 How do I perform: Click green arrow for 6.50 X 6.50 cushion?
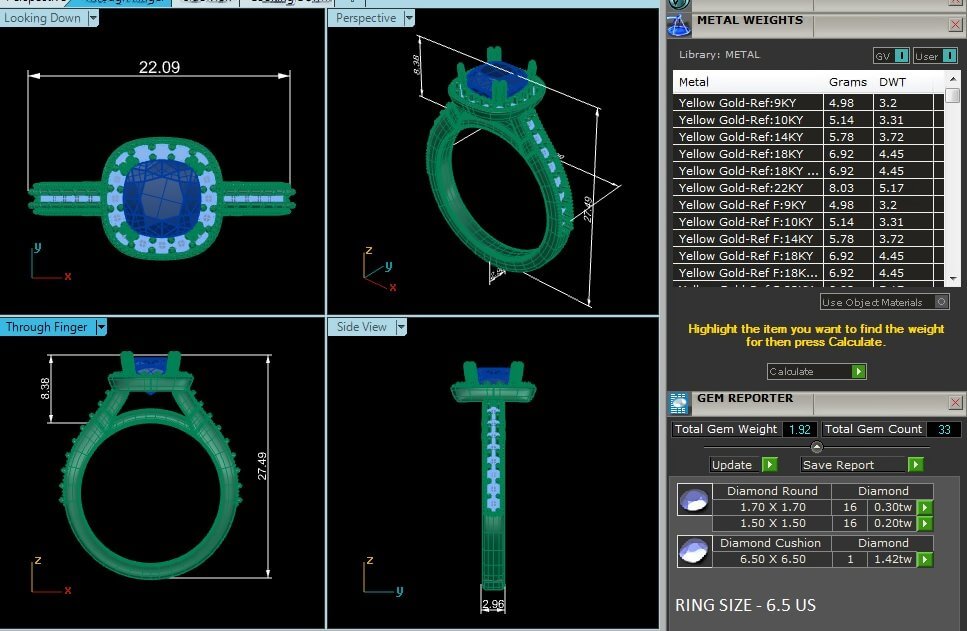(925, 560)
